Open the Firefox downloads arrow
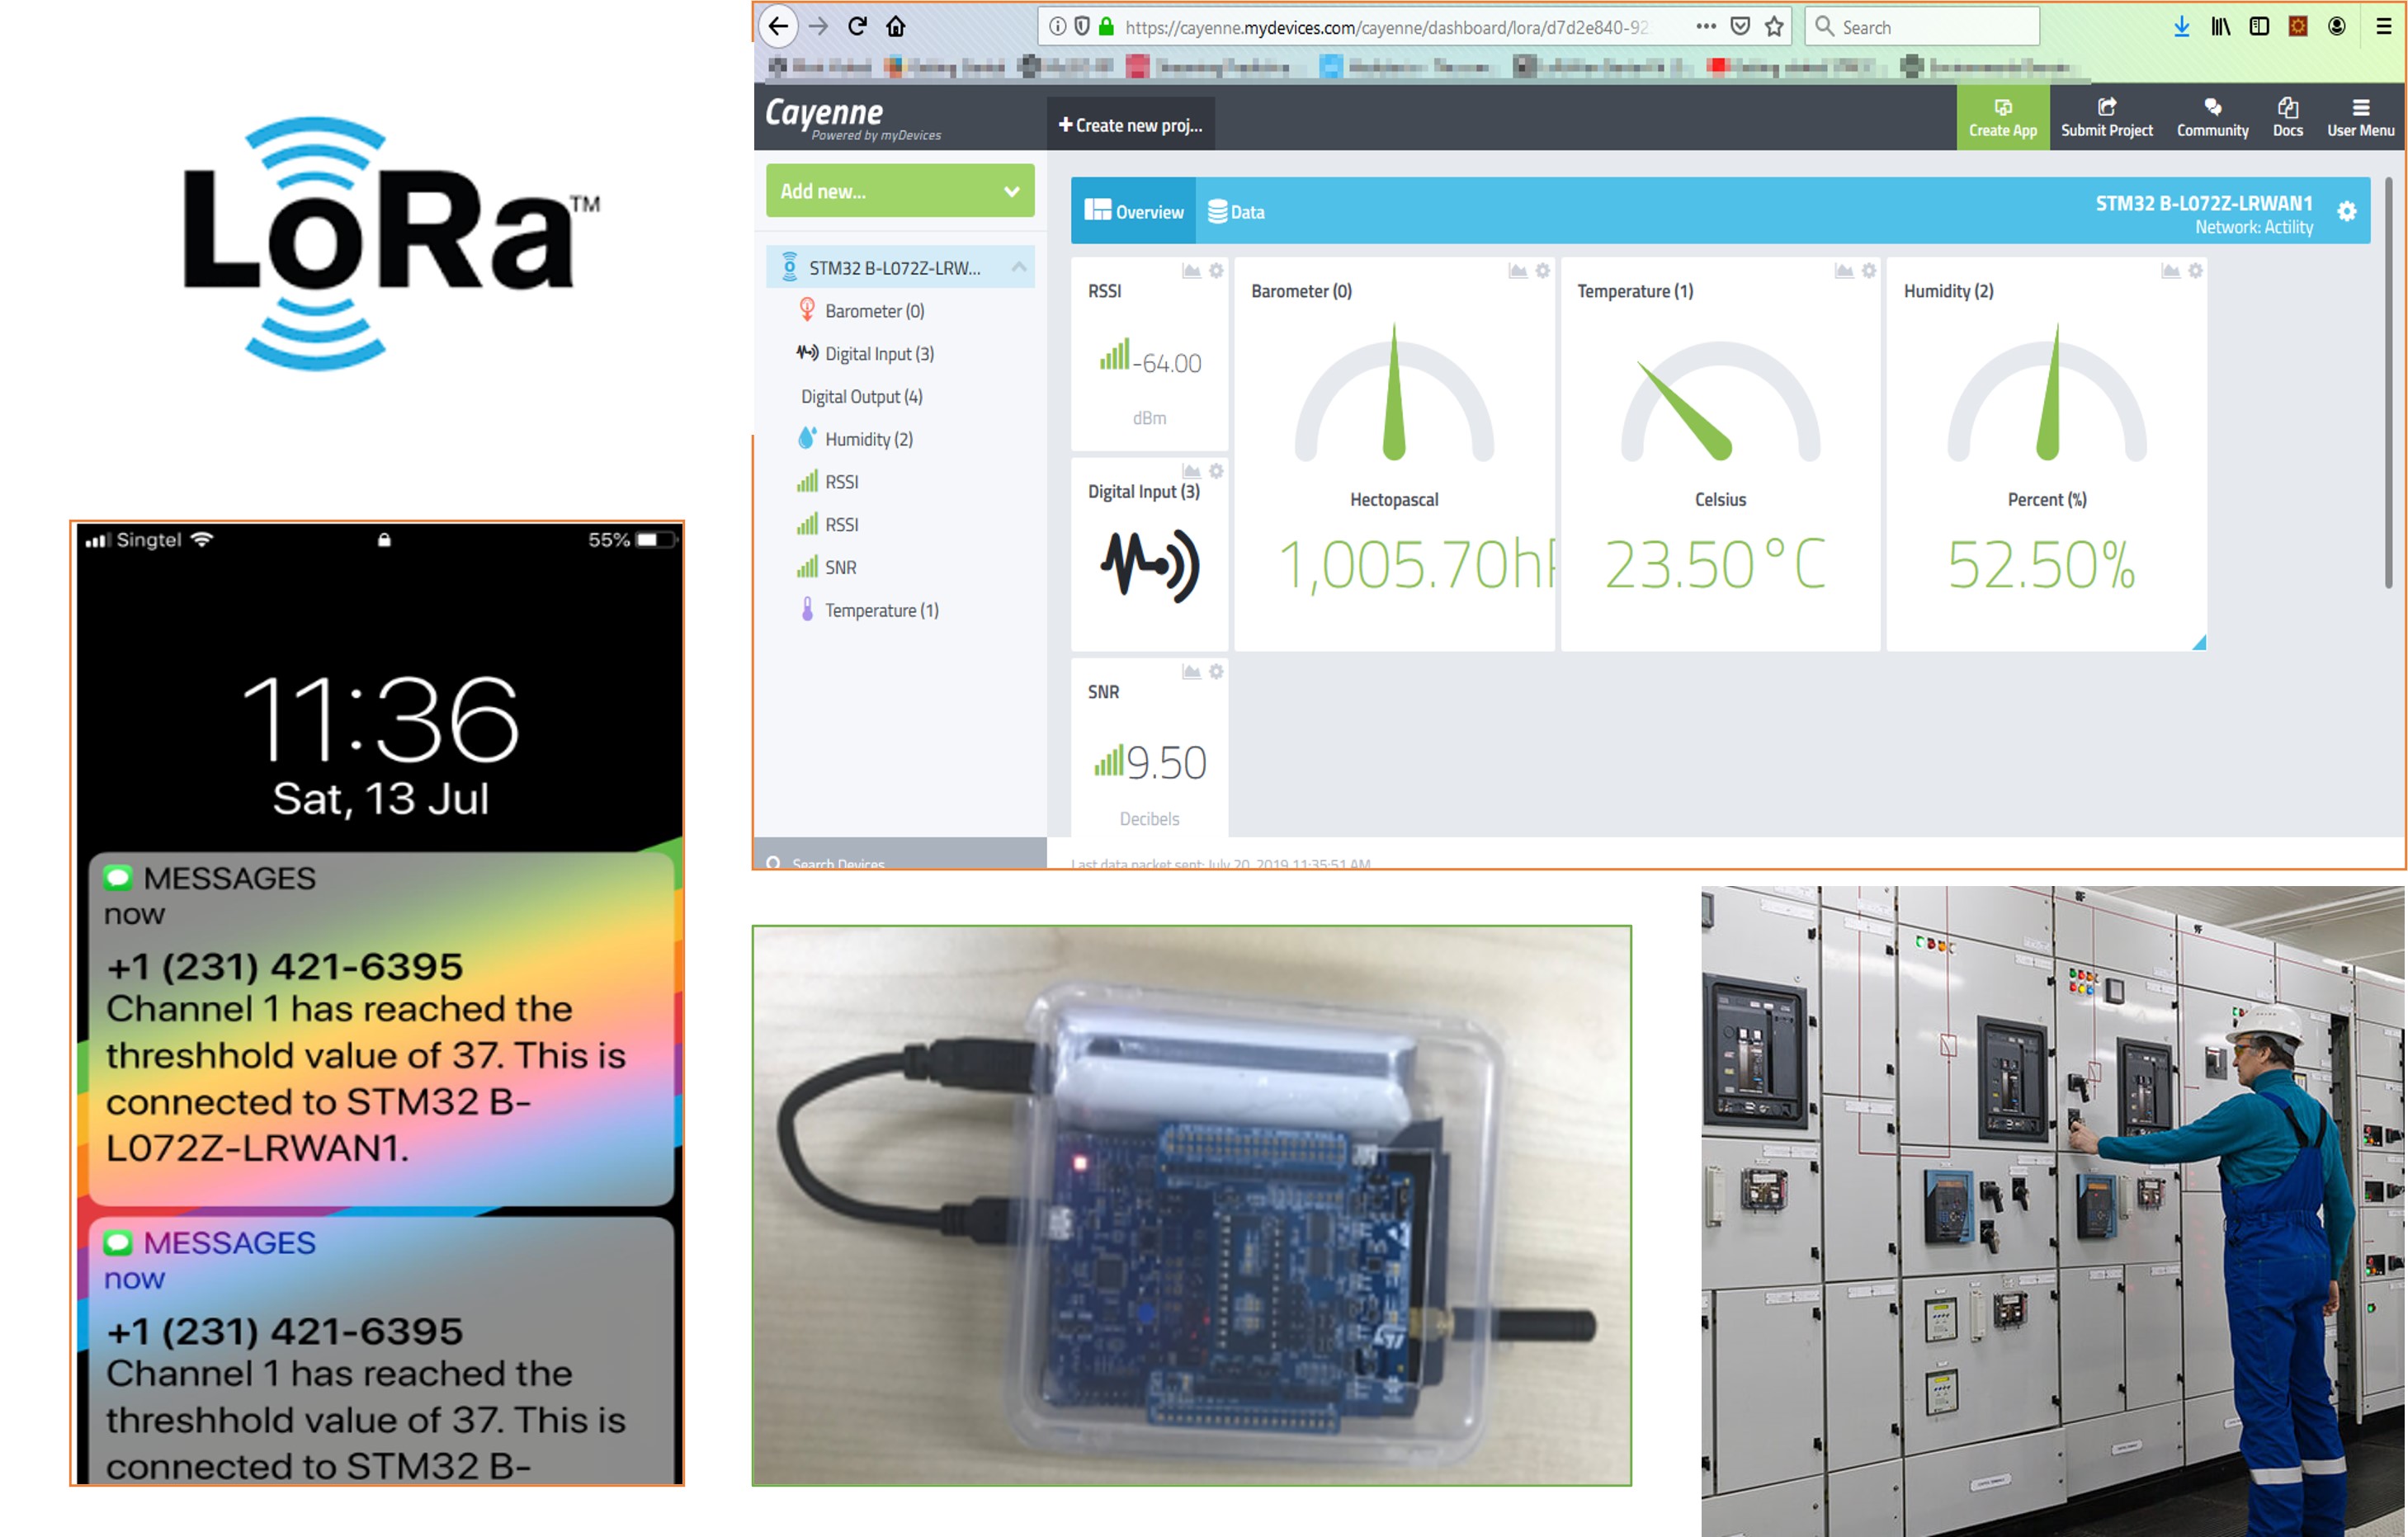Screen dimensions: 2408x1537 pyautogui.click(x=2182, y=26)
